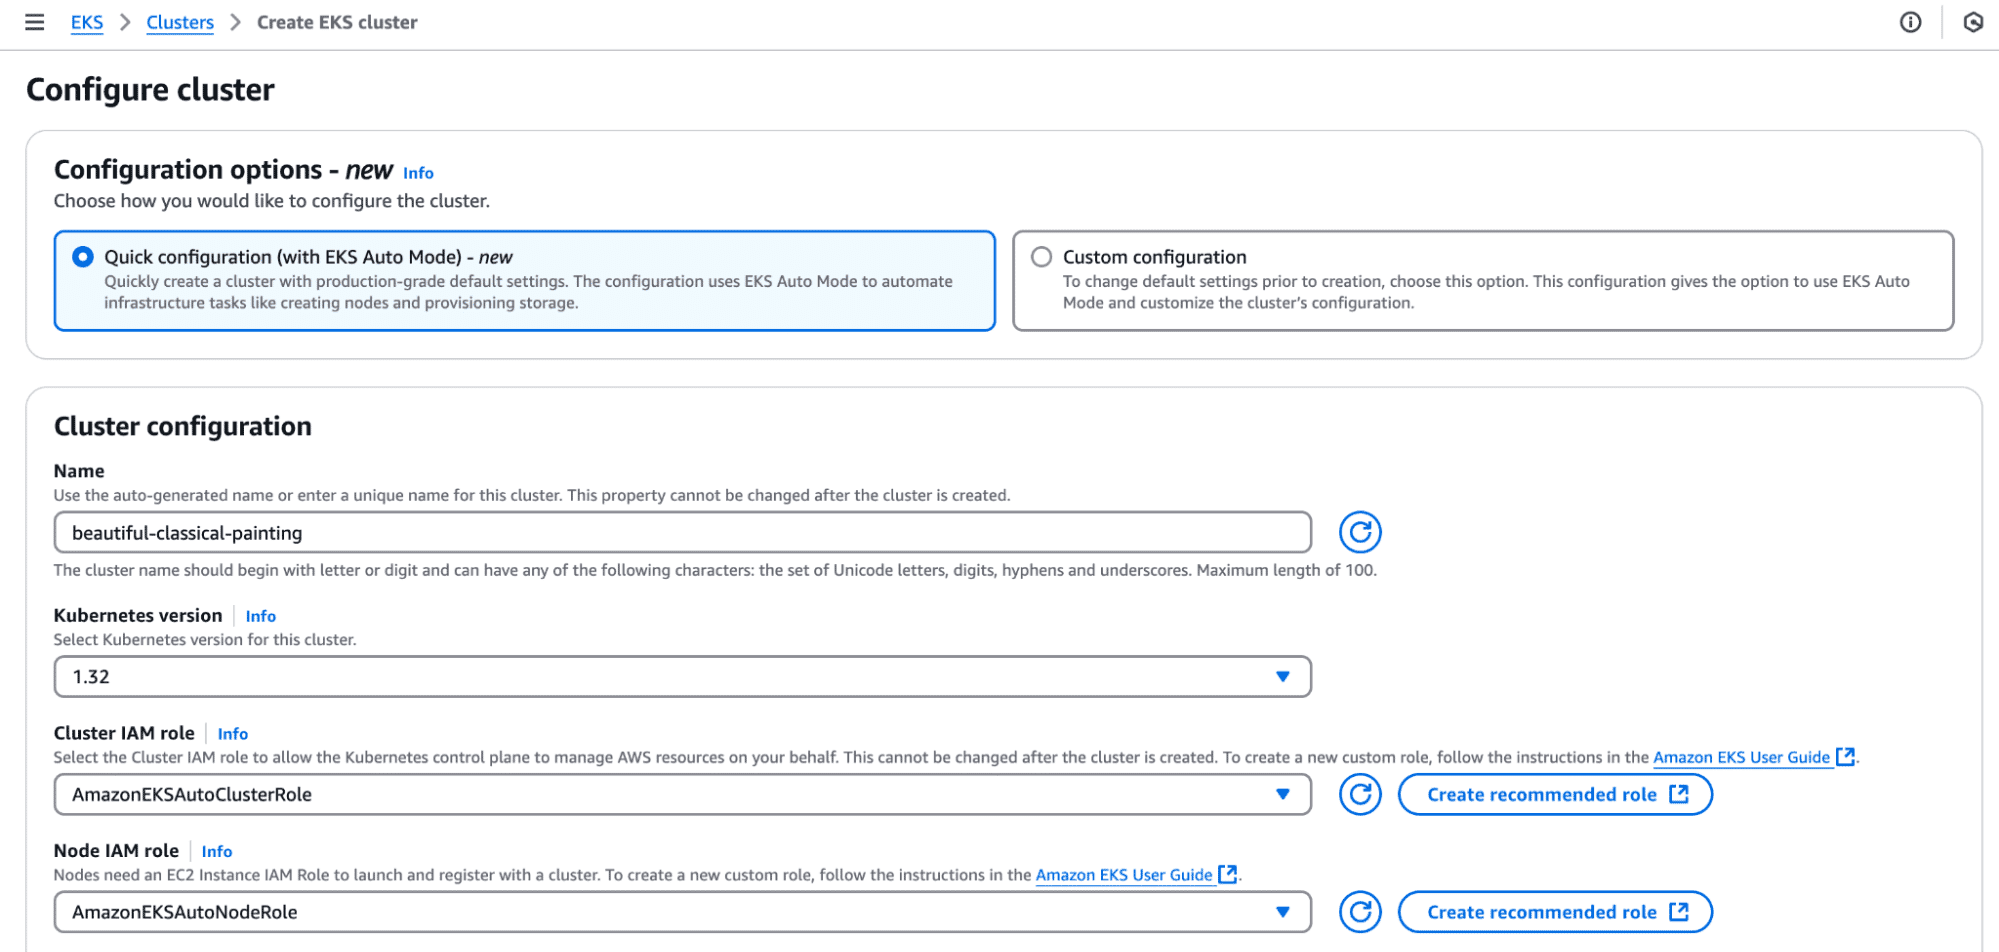Go to EKS breadcrumb link
Viewport: 1999px width, 952px height.
click(x=87, y=22)
